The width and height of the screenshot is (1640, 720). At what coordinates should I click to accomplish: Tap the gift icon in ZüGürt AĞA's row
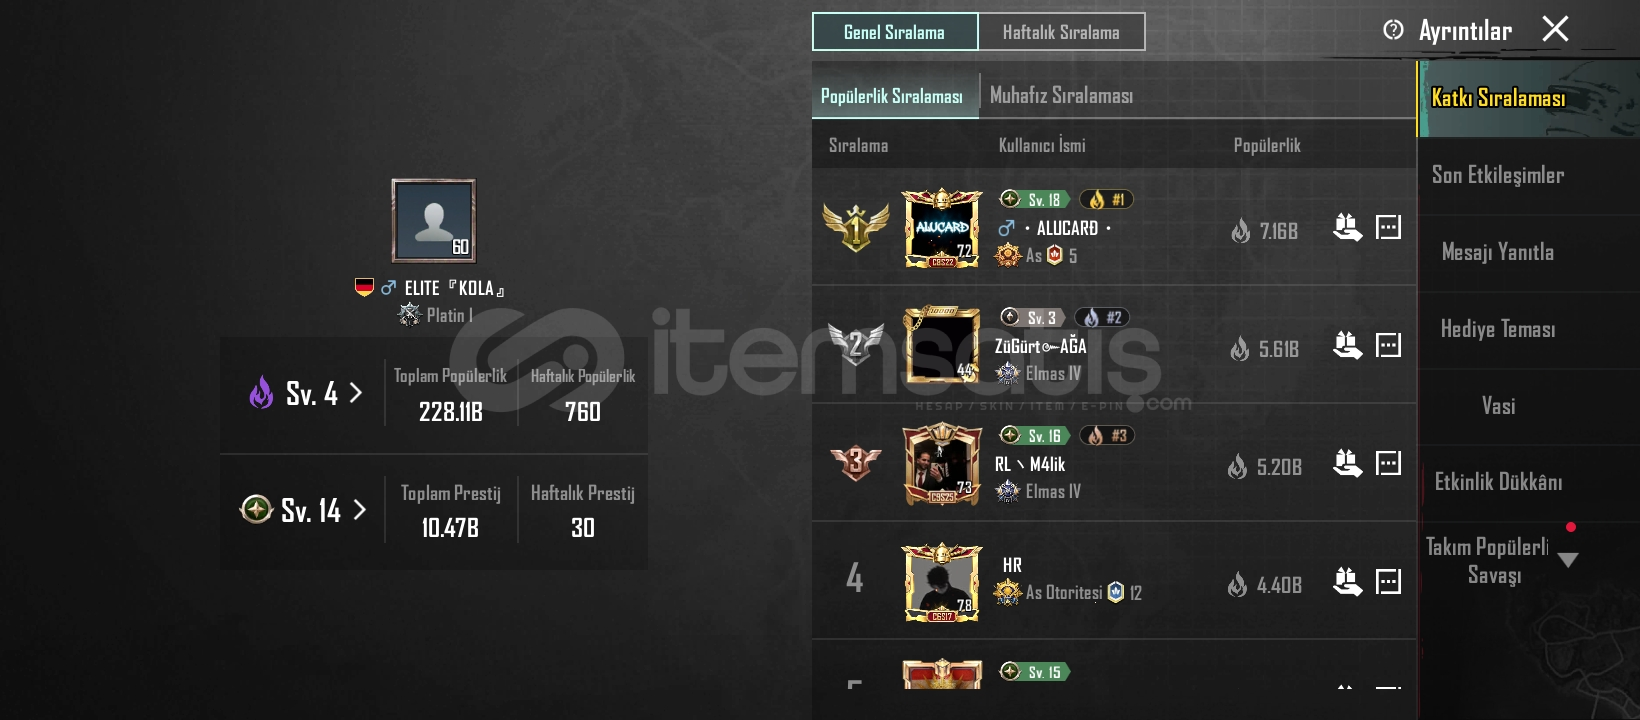(1347, 346)
